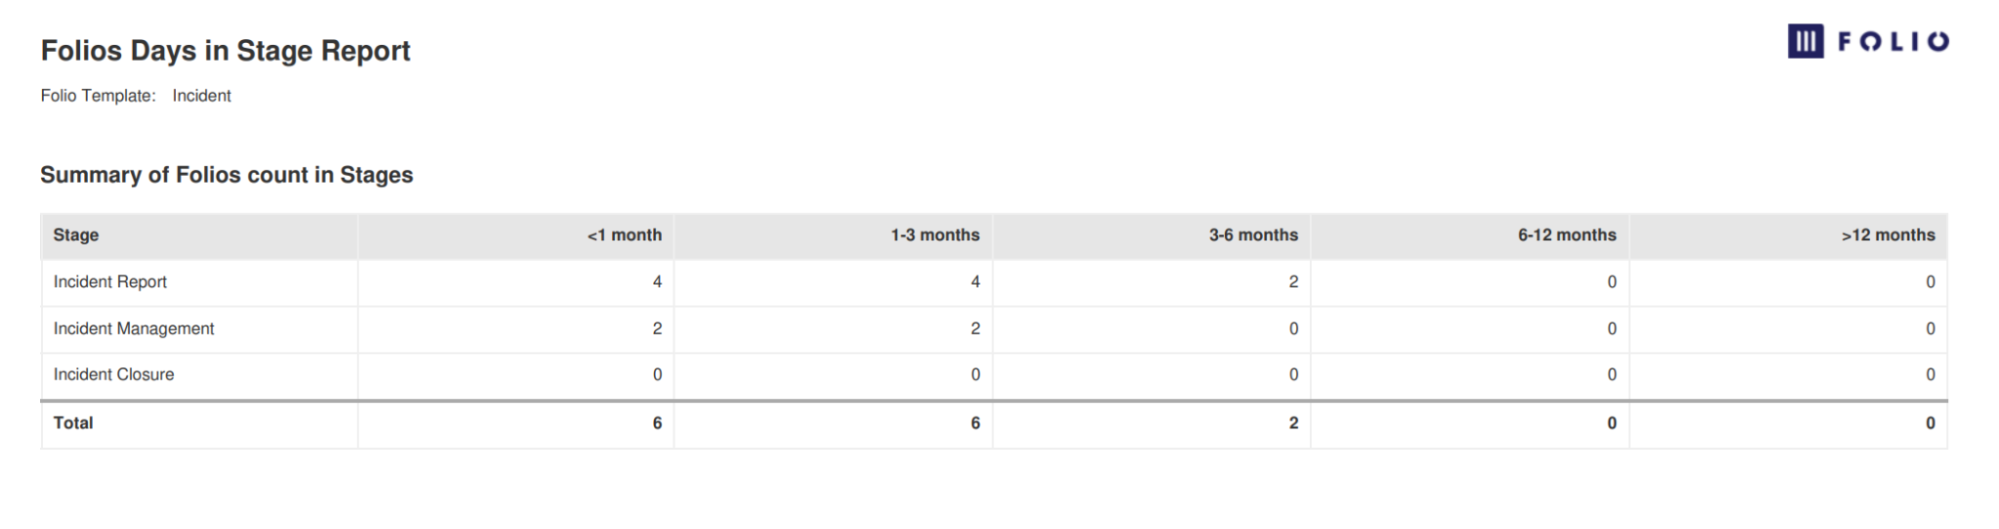Click the Folios Days in Stage Report title
This screenshot has width=1999, height=529.
225,51
